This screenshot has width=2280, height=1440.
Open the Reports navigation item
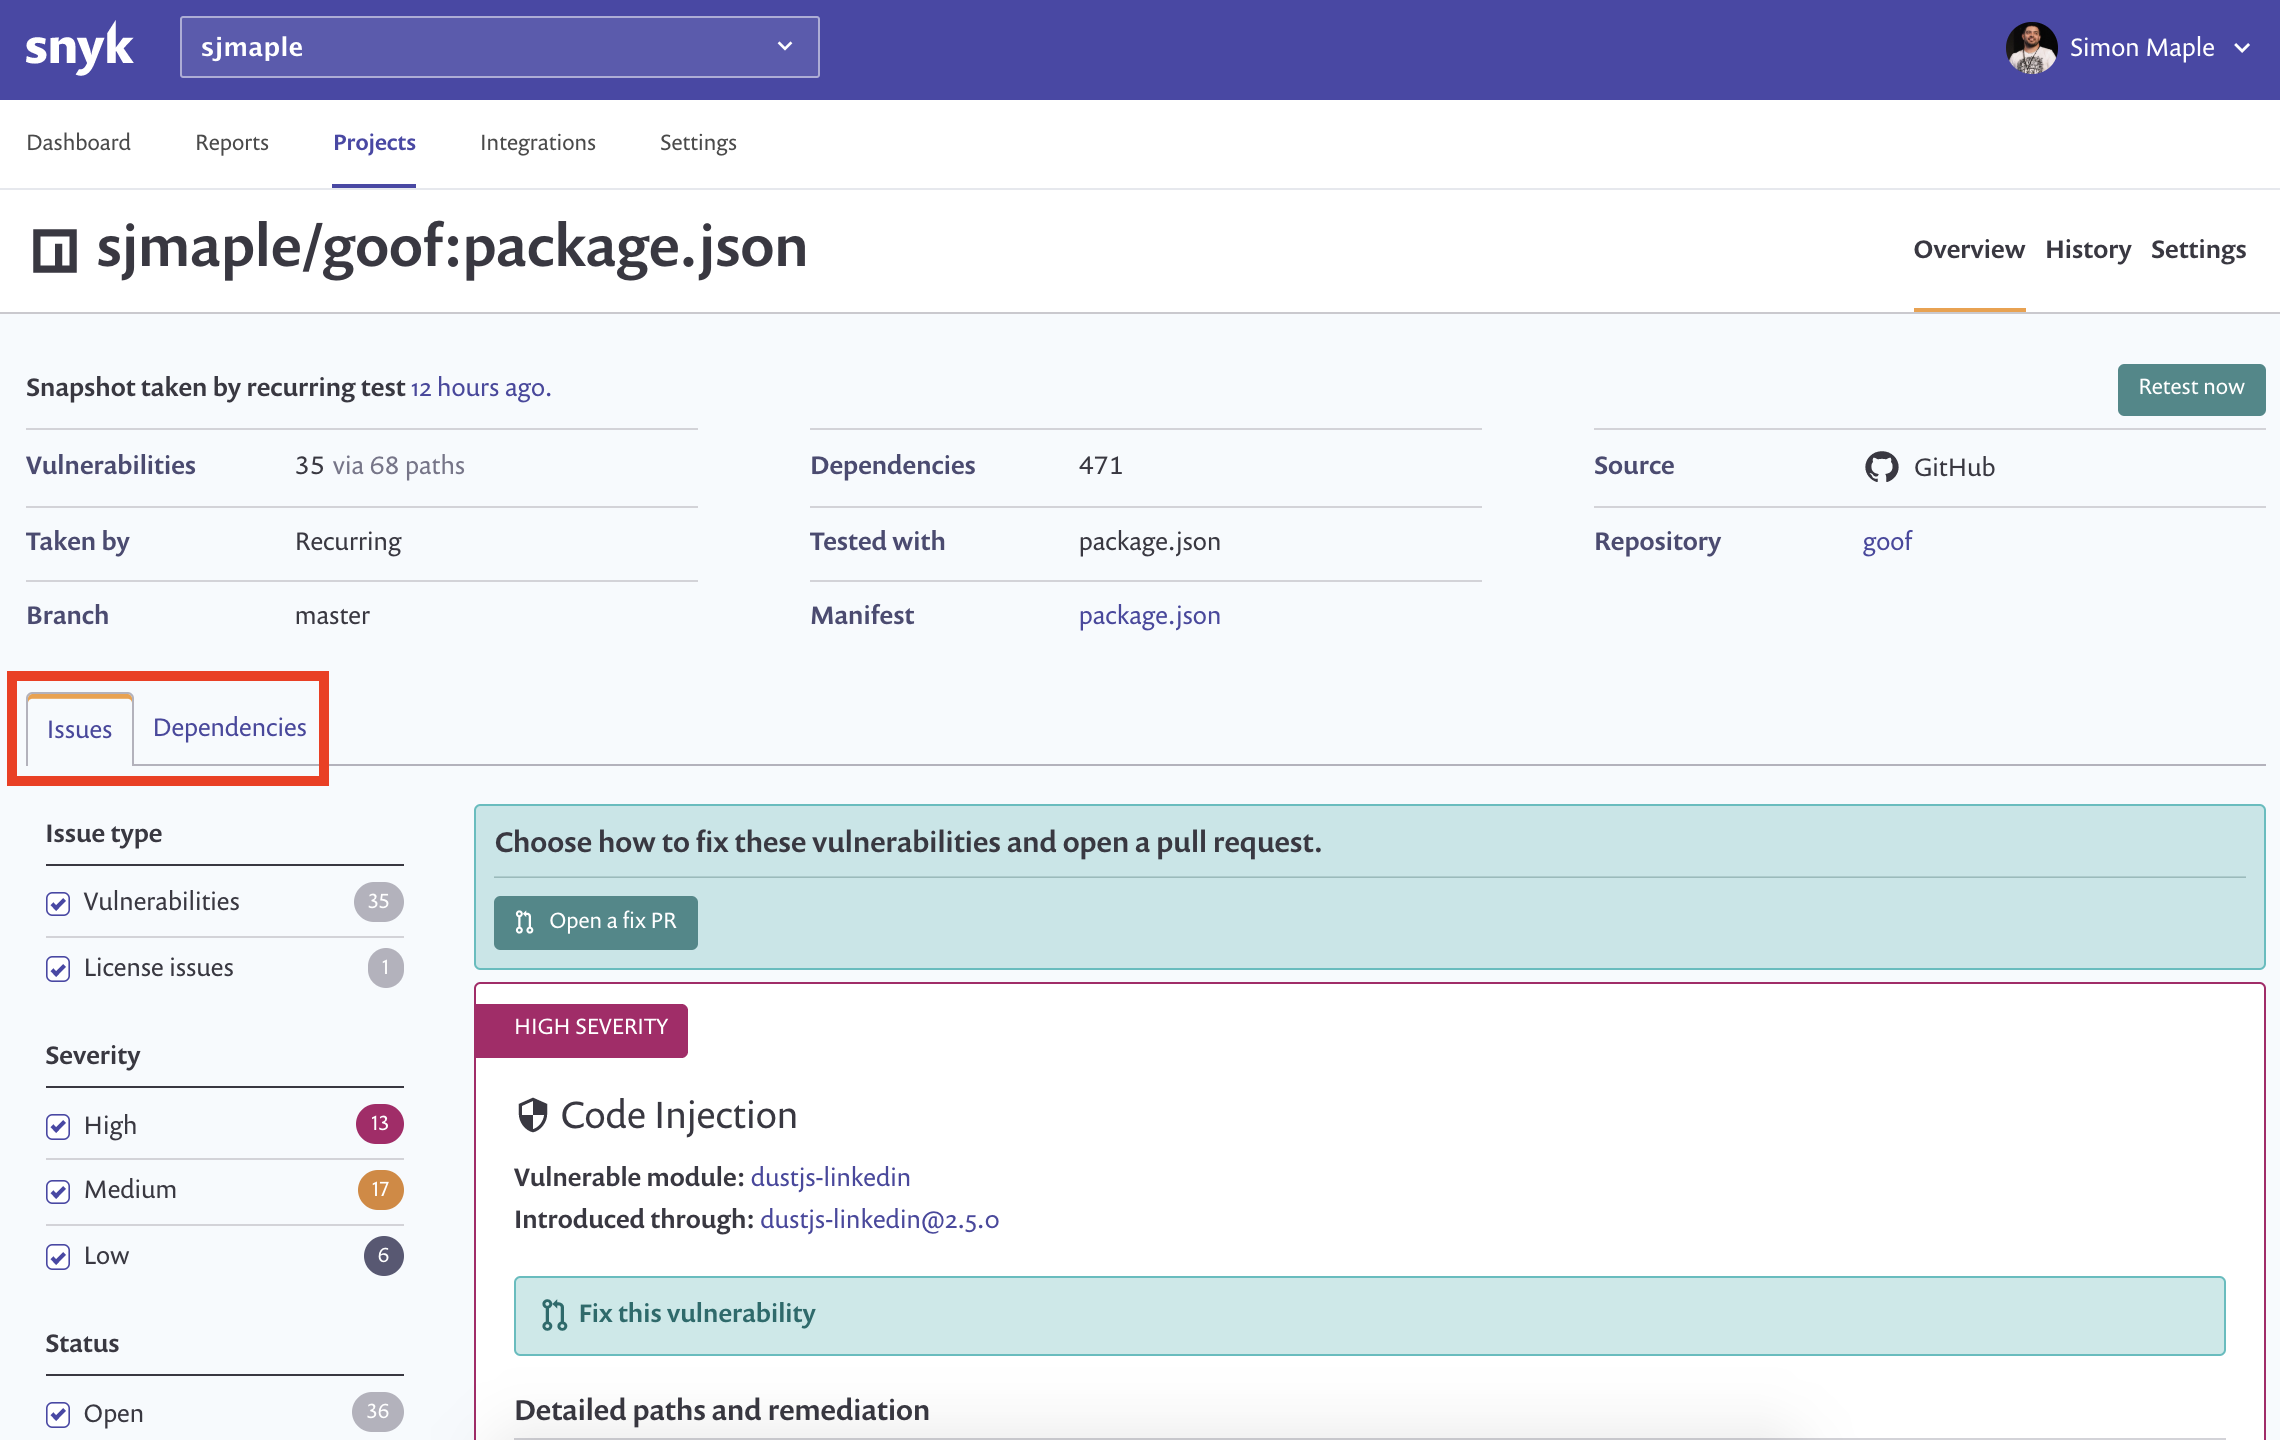tap(232, 142)
